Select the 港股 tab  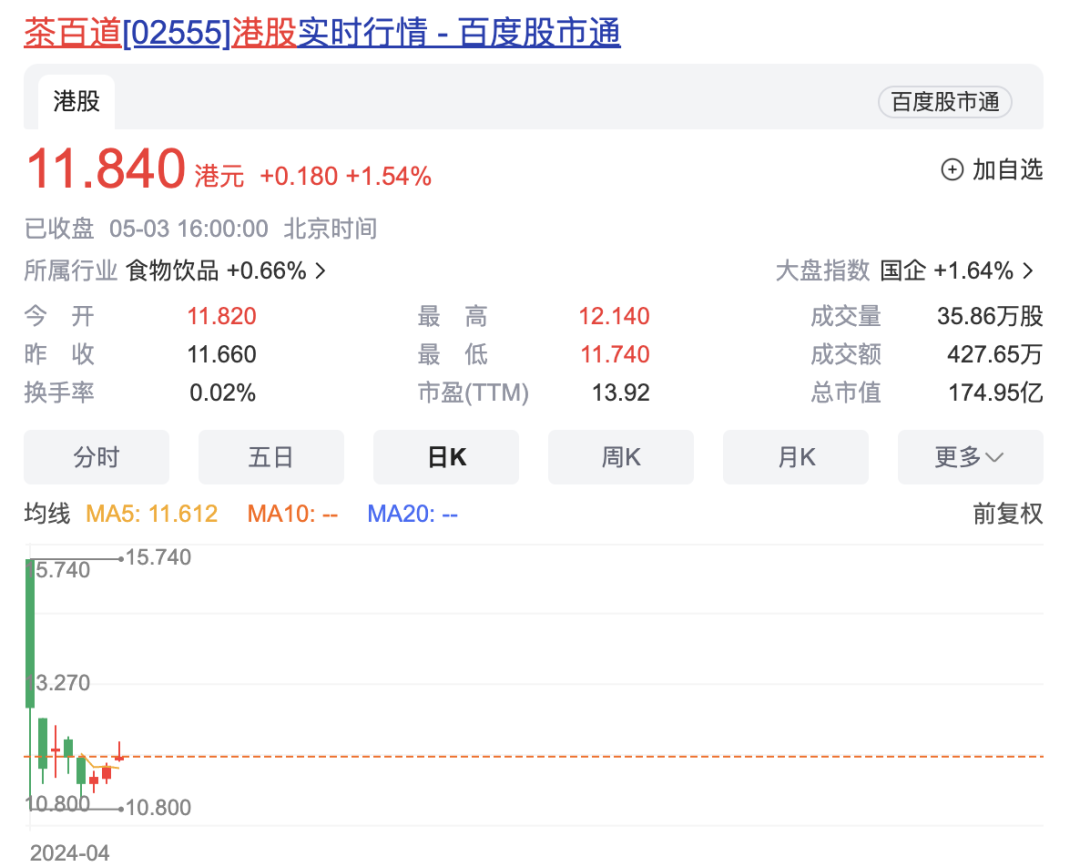click(x=76, y=101)
